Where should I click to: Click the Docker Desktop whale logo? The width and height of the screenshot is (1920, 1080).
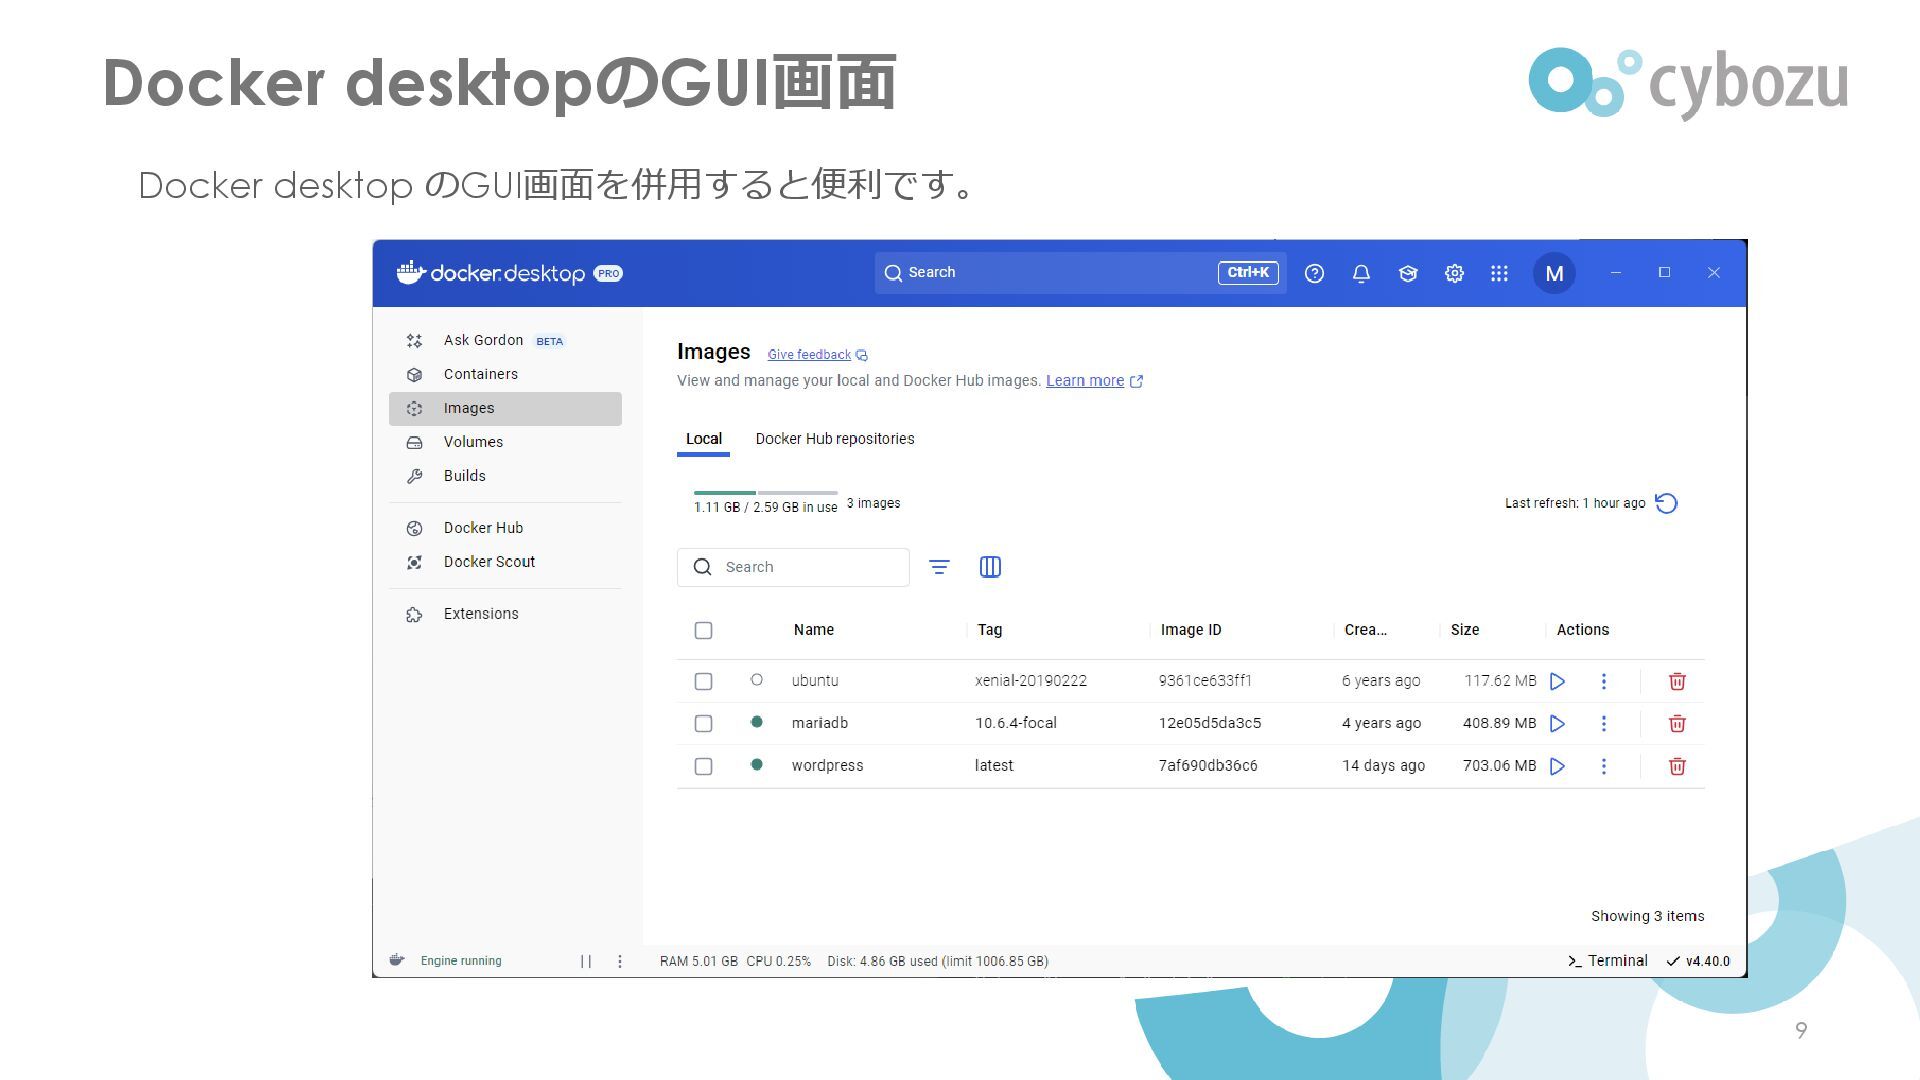tap(411, 272)
